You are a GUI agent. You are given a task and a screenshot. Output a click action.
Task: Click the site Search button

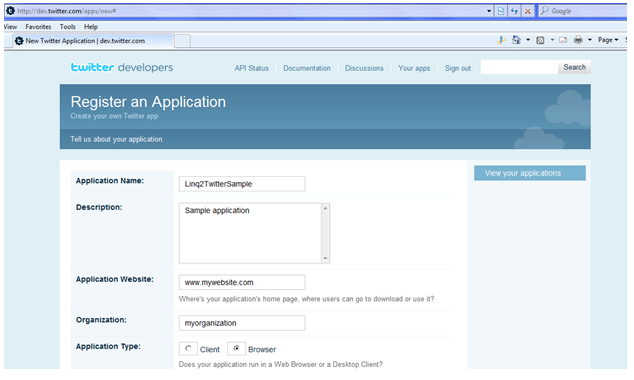pyautogui.click(x=574, y=67)
